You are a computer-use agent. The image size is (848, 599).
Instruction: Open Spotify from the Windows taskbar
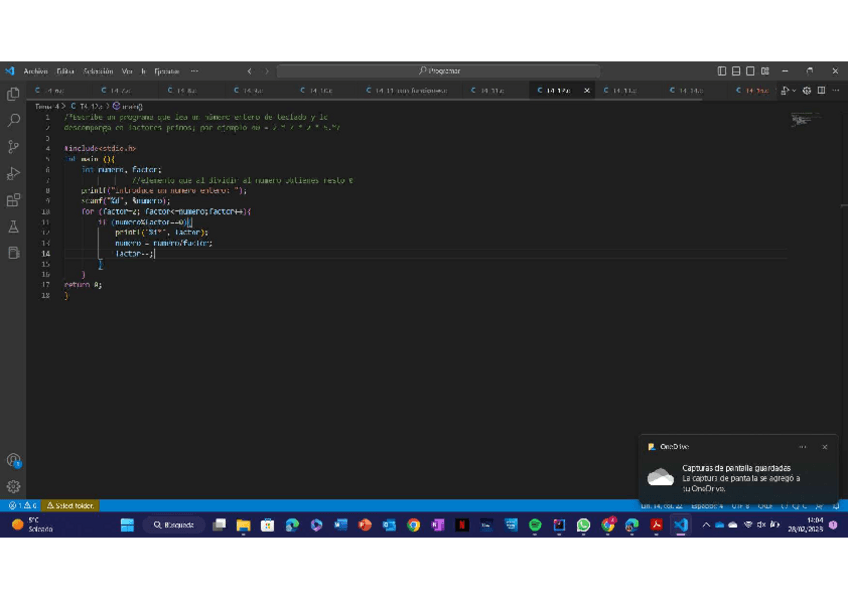tap(535, 525)
